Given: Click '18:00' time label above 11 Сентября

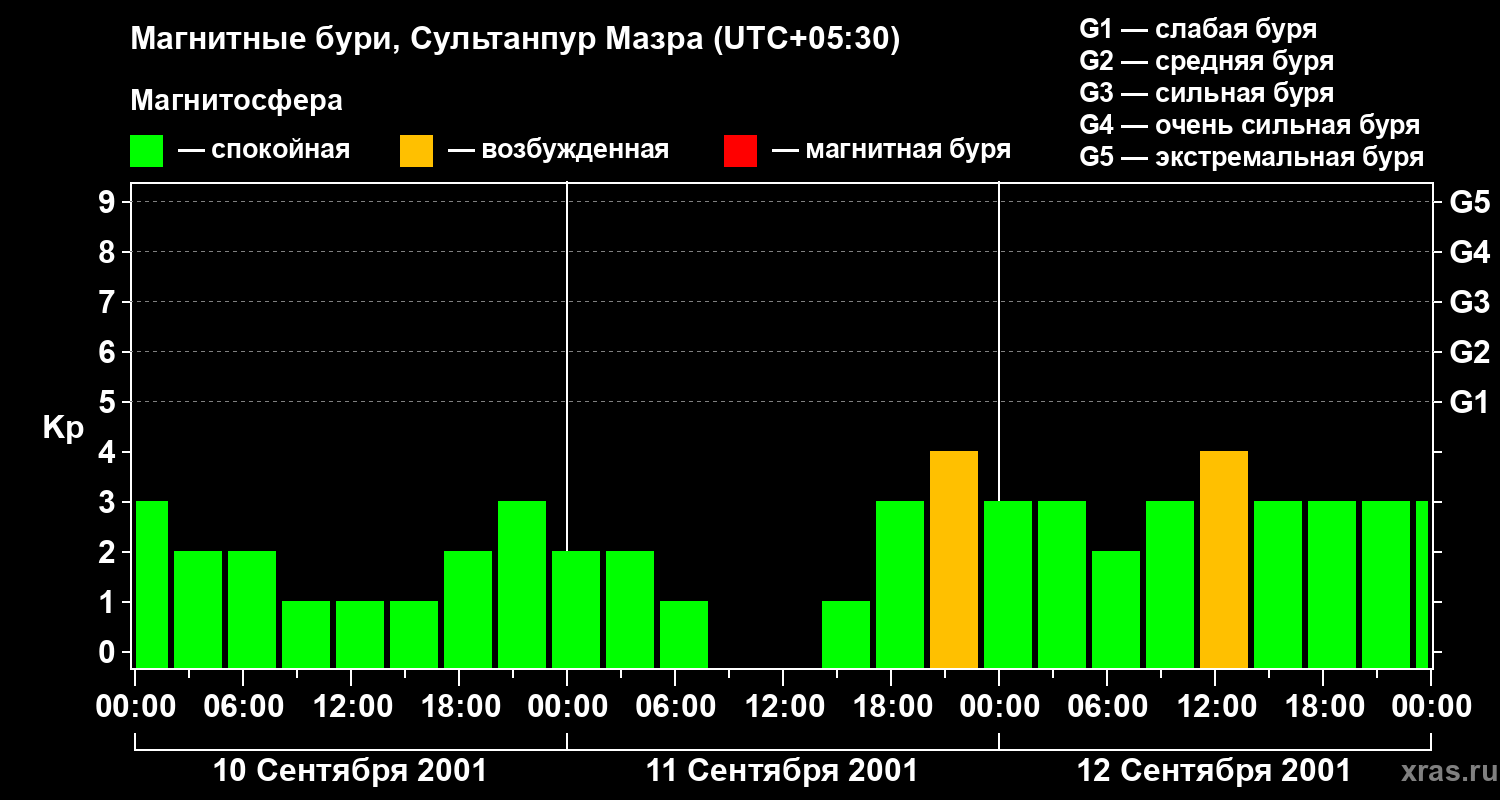Looking at the screenshot, I should 892,707.
